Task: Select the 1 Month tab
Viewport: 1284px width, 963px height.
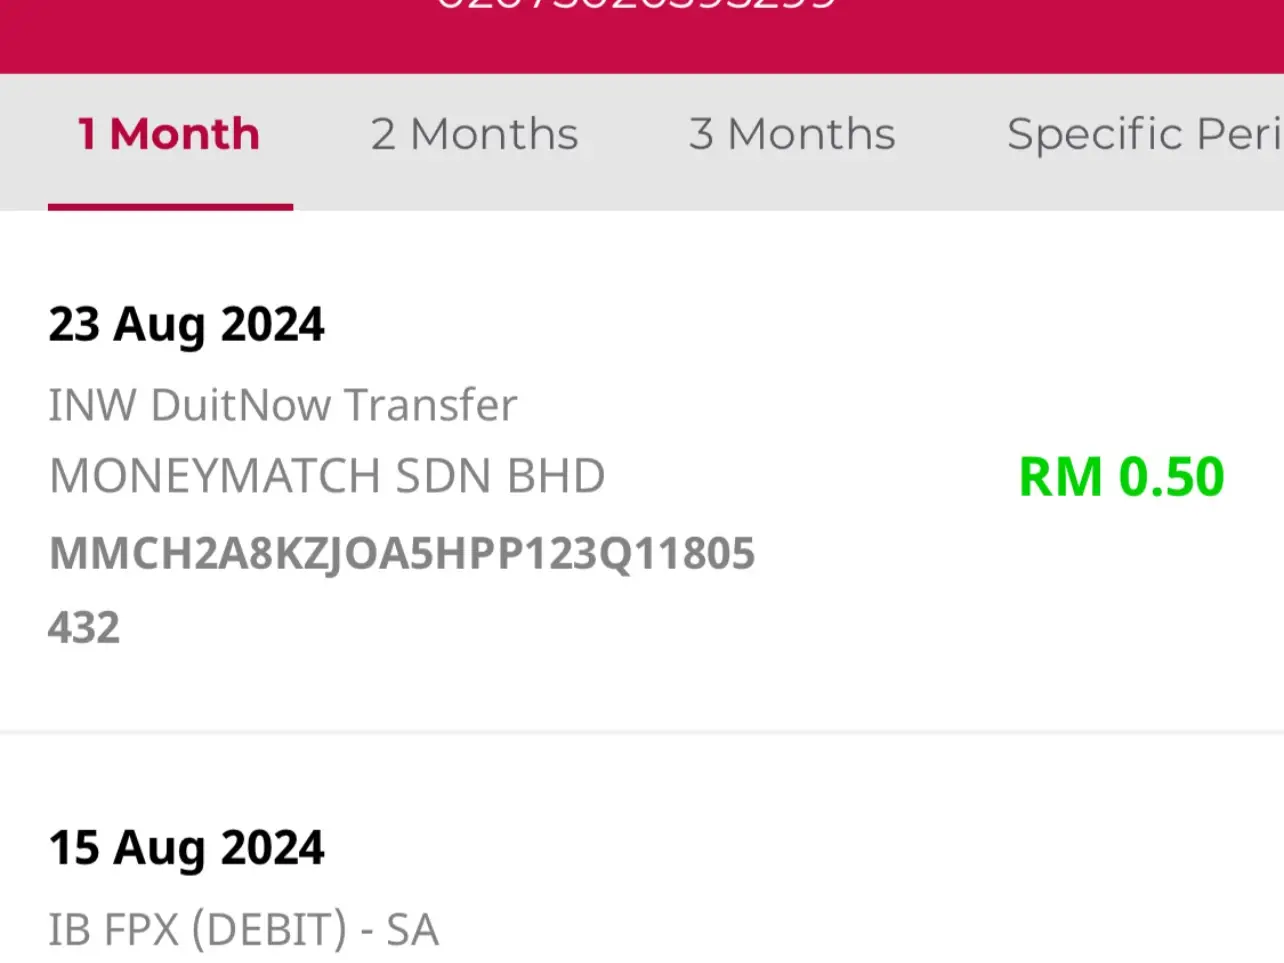Action: (x=169, y=134)
